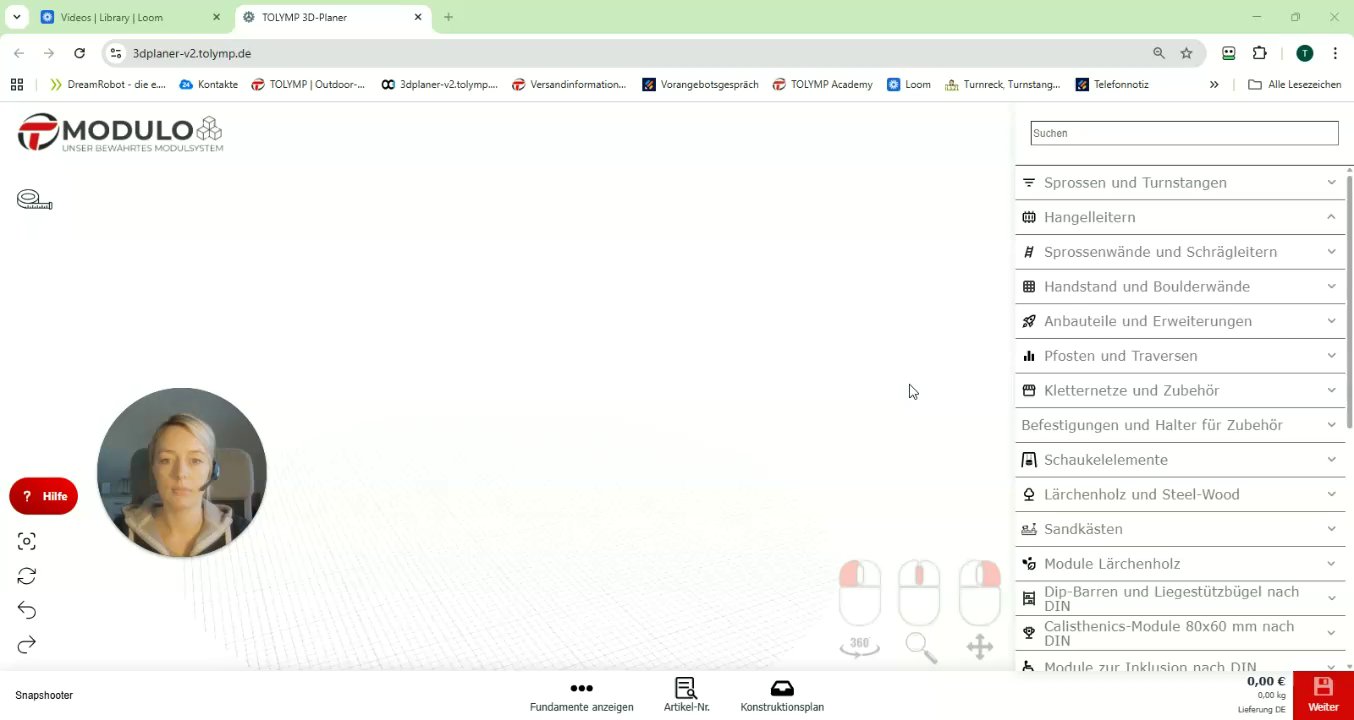Click the 360 rotate hint icon
Viewport: 1354px width, 720px height.
(859, 646)
